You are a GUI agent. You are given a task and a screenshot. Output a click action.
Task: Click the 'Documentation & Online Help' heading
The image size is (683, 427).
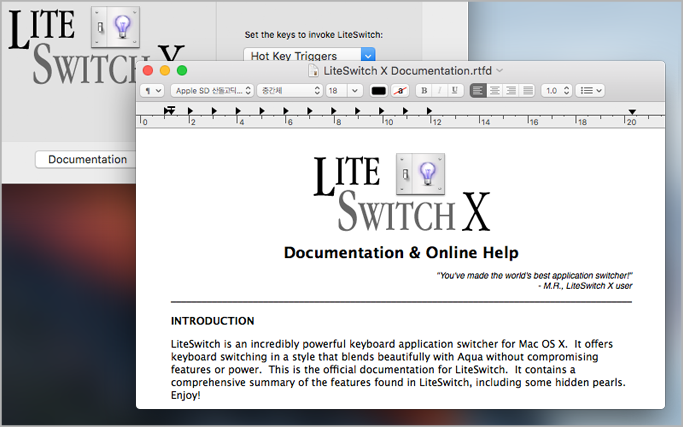coord(401,253)
